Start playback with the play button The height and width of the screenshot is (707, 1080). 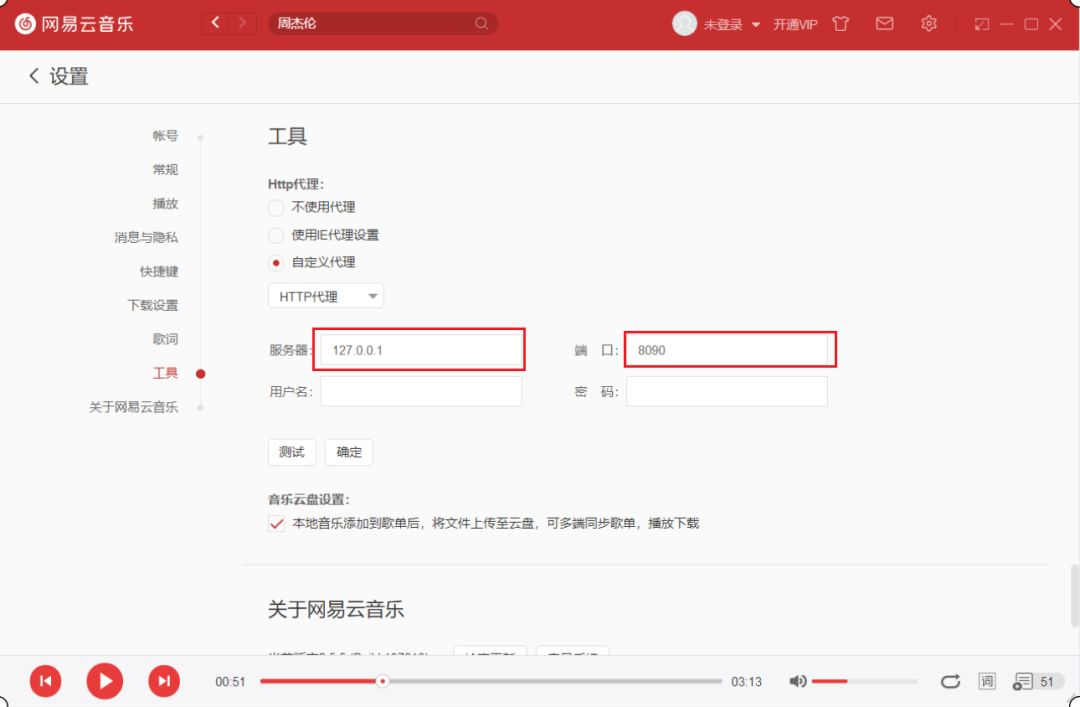click(x=105, y=681)
